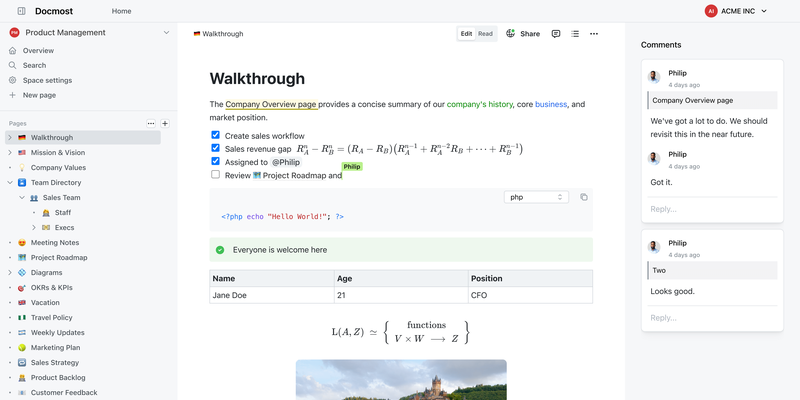Image resolution: width=800 pixels, height=400 pixels.
Task: Open Product Backlog page in sidebar
Action: [58, 378]
